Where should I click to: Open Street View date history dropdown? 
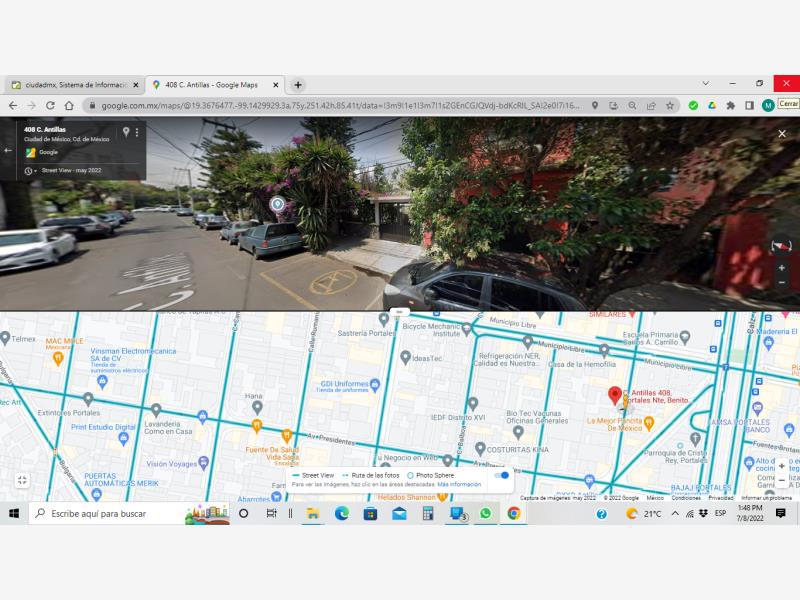point(31,171)
